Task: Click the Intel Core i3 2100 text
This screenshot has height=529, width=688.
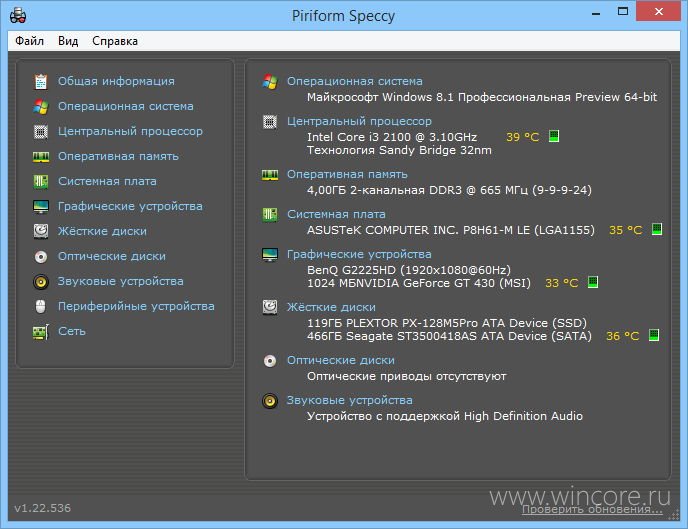Action: pos(392,137)
